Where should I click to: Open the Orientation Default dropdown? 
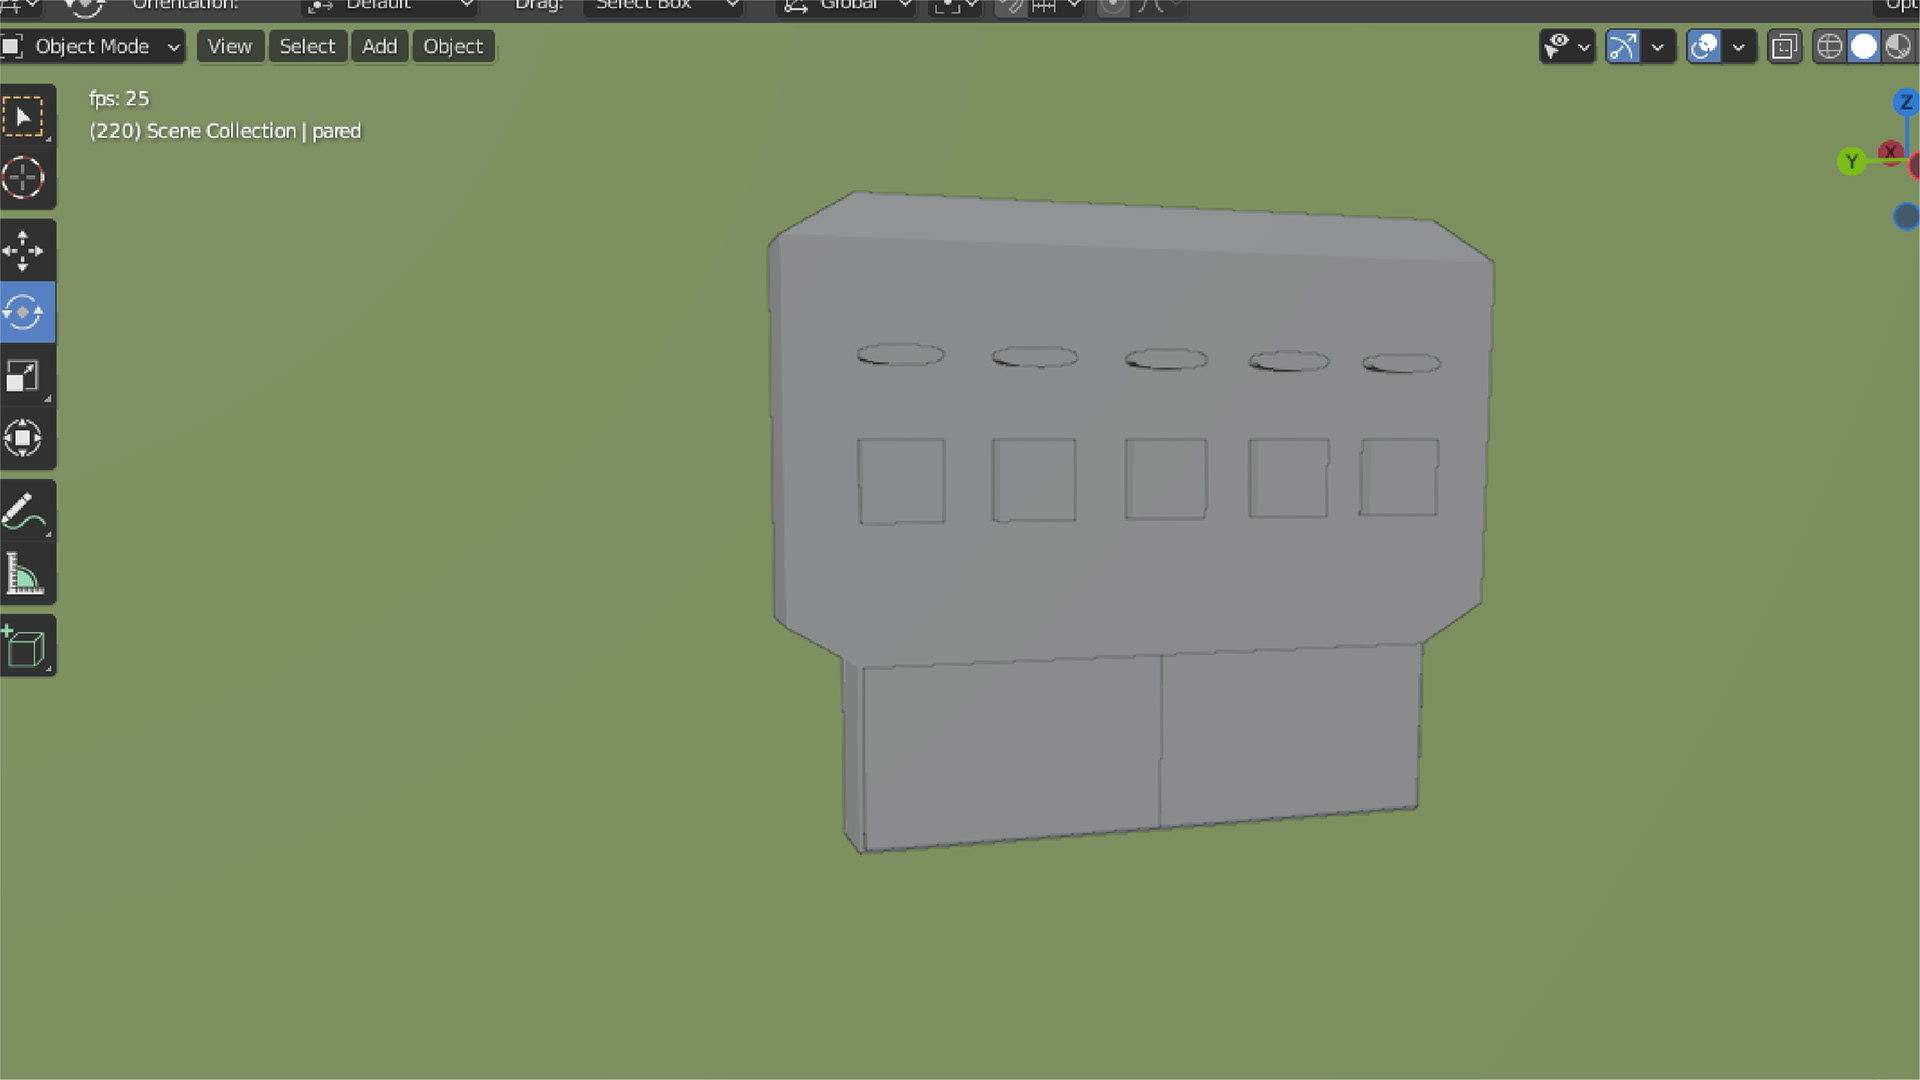[391, 7]
